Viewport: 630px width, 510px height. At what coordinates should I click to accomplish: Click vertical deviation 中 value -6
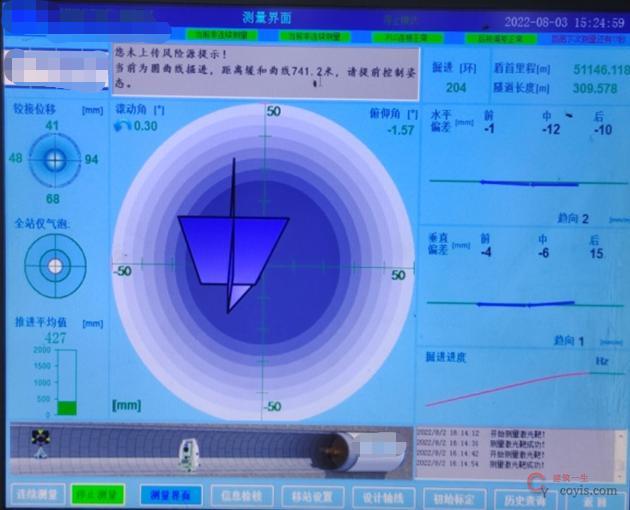point(544,253)
